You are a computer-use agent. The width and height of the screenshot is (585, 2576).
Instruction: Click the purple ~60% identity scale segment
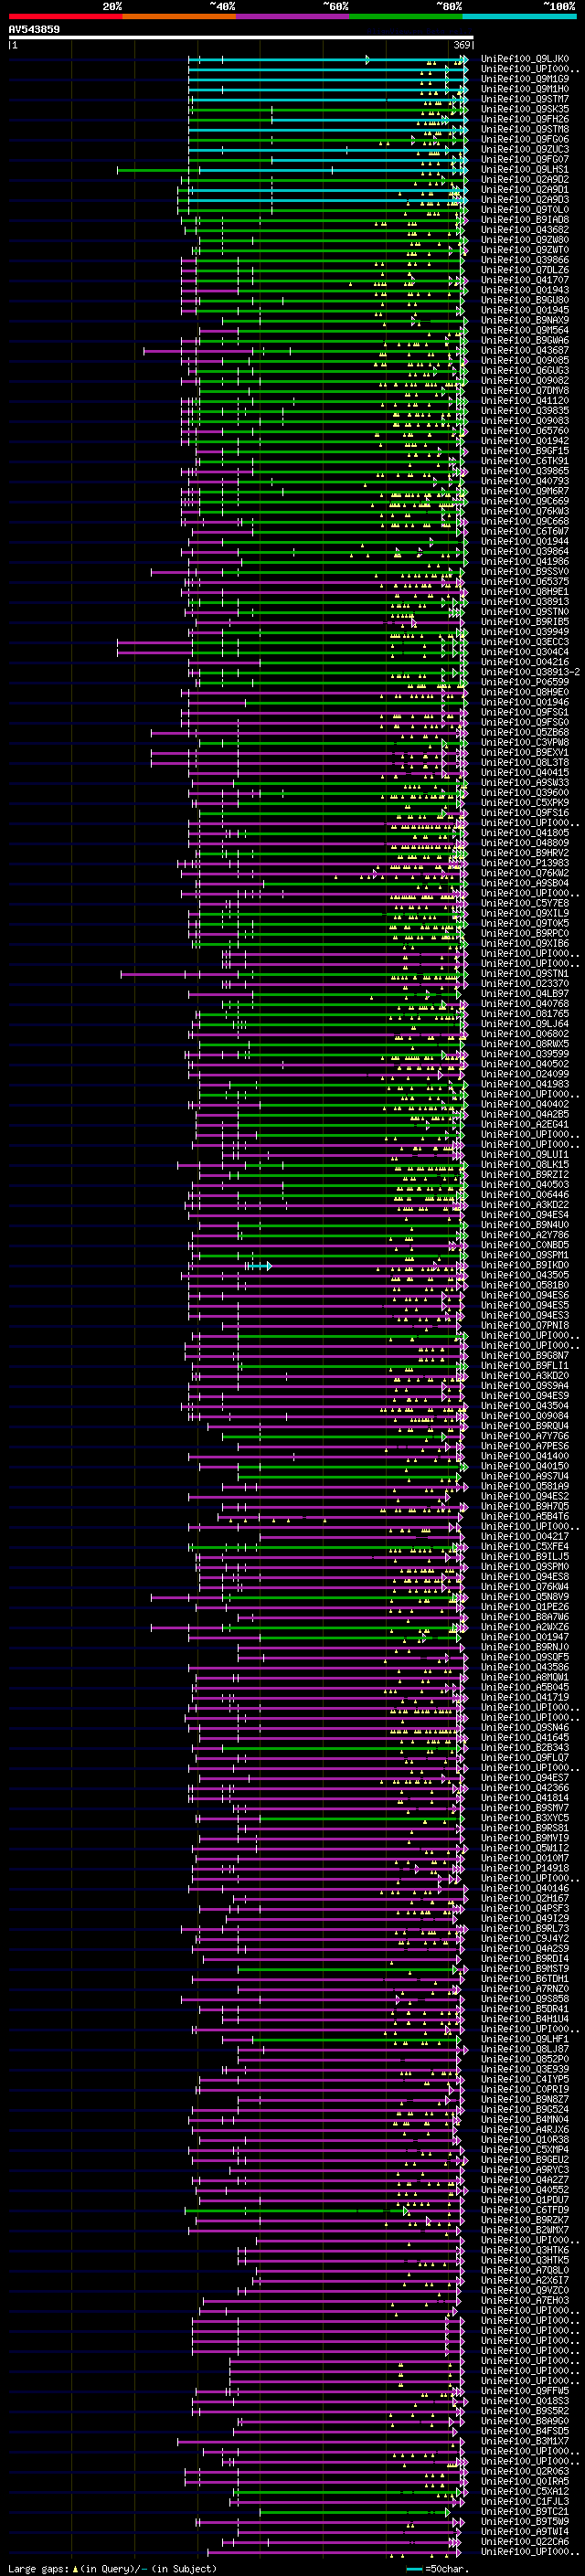coord(293,16)
